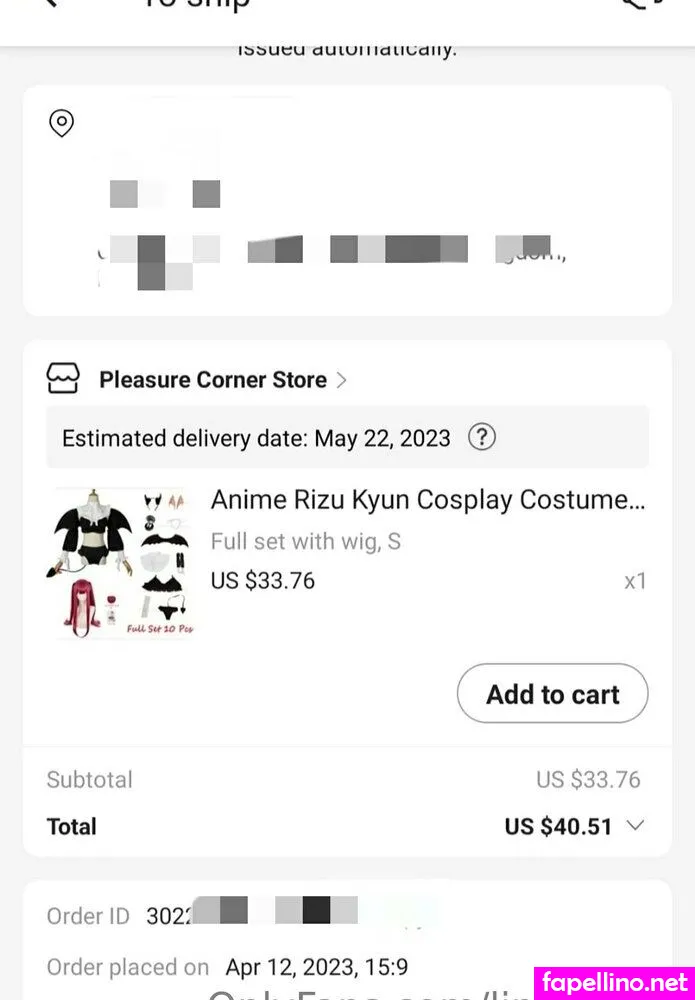695x1000 pixels.
Task: Click the icon at the header's right edge
Action: tap(641, 4)
